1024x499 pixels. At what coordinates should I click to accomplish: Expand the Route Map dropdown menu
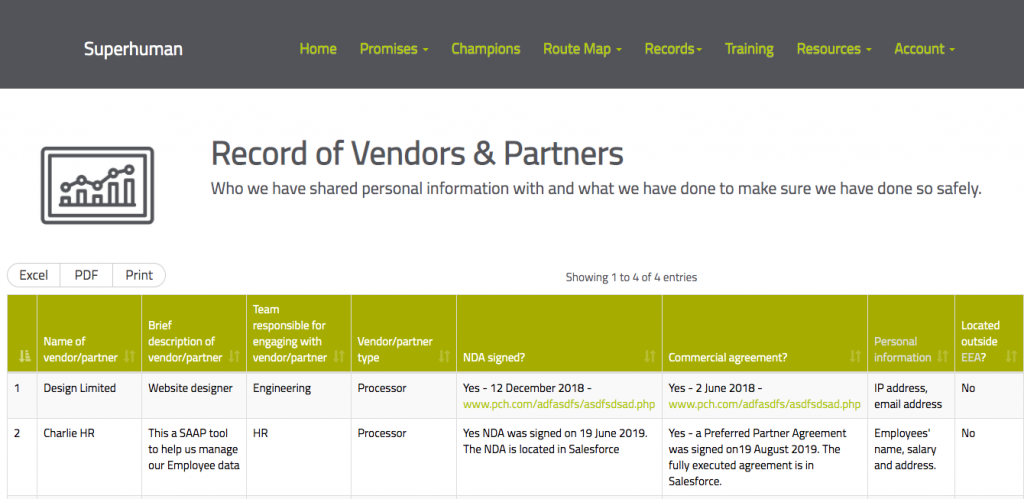583,49
